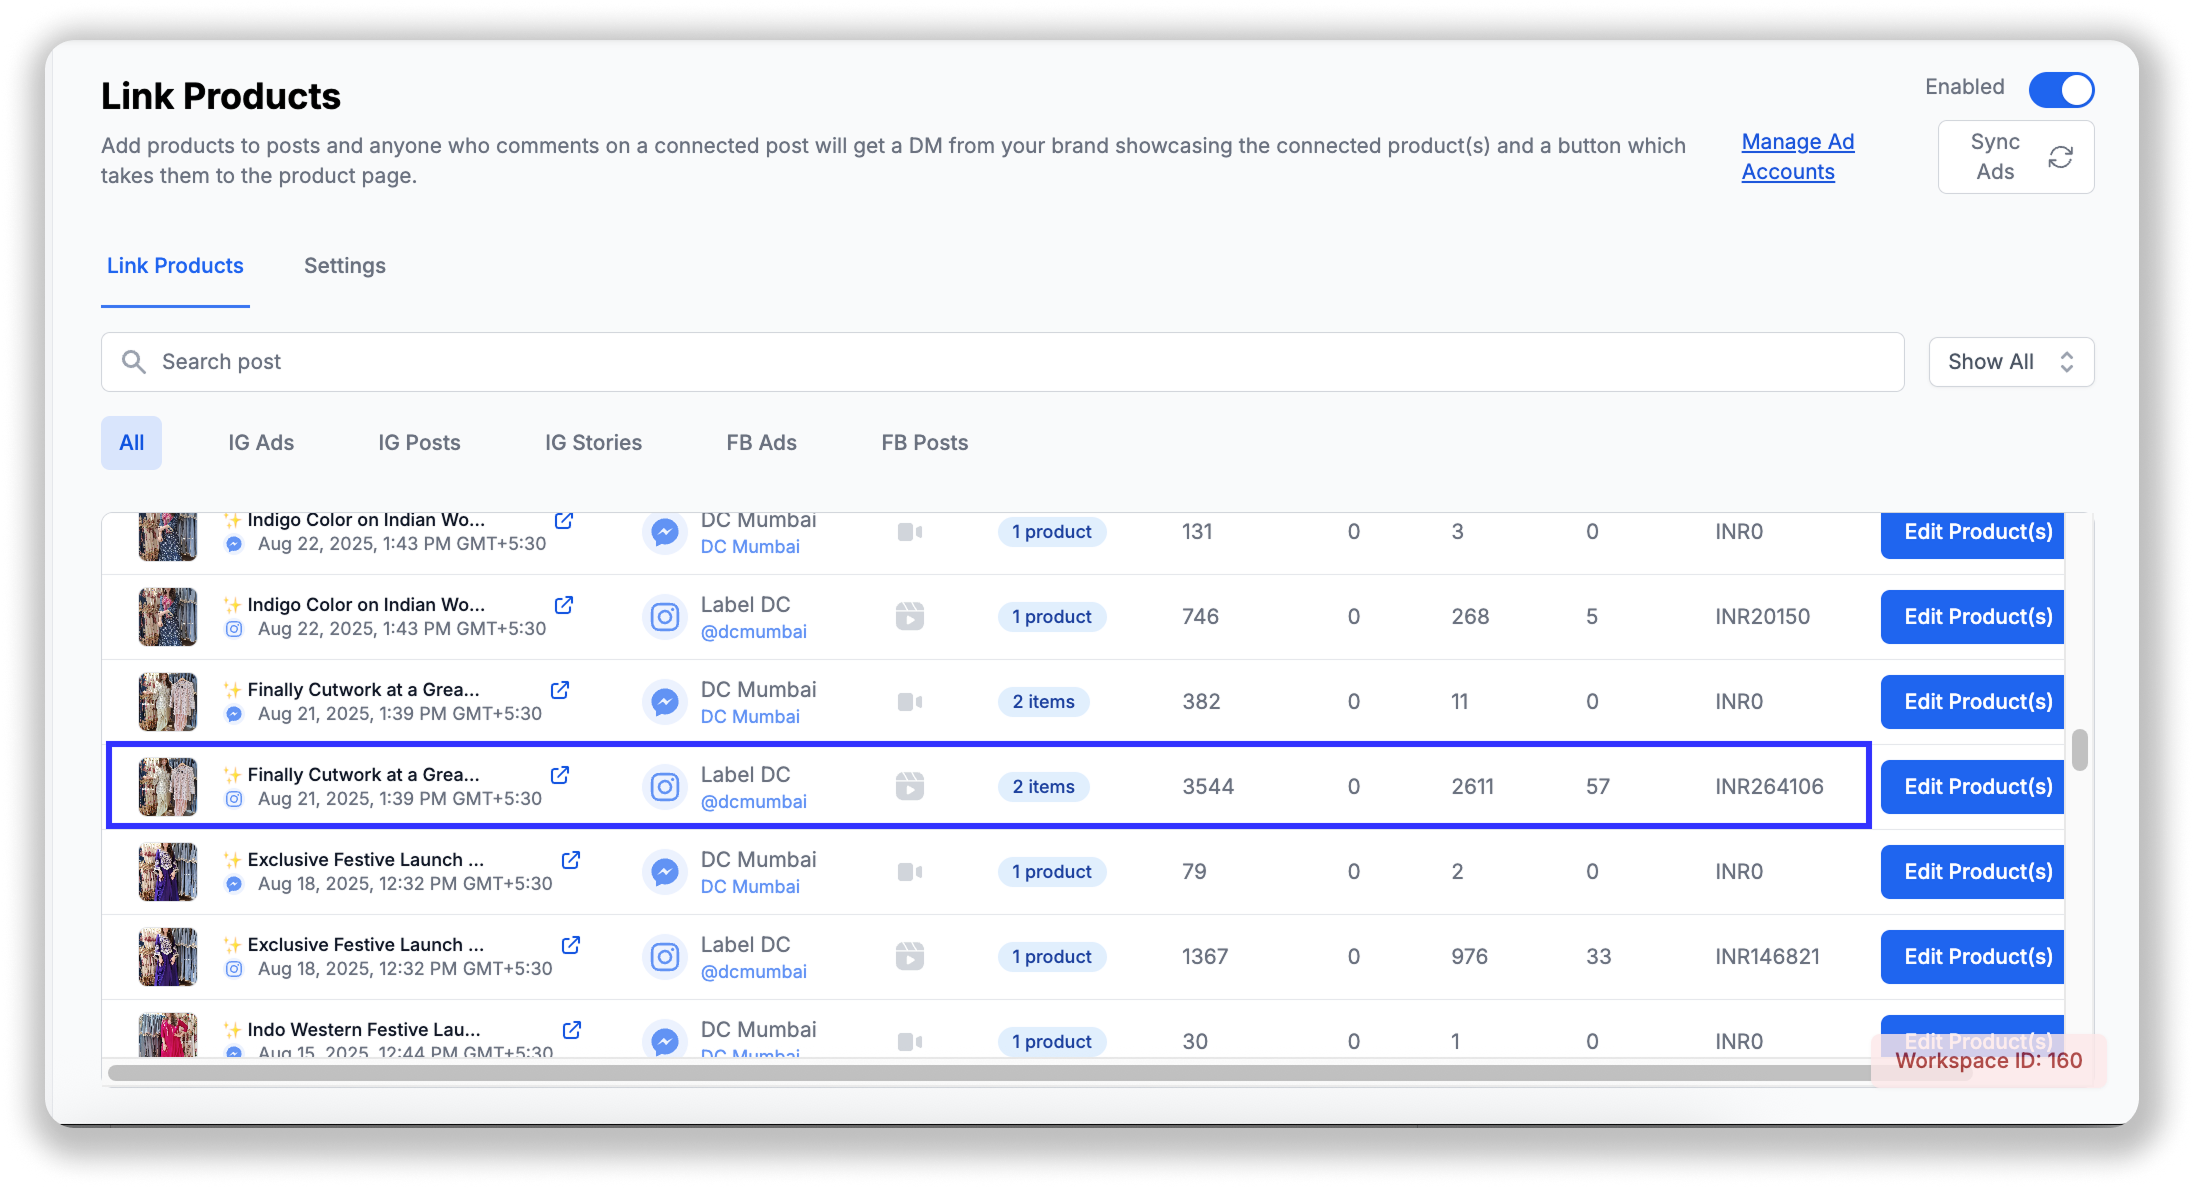Viewport: 2194px width, 1188px height.
Task: Toggle the Enabled switch off
Action: (x=2061, y=90)
